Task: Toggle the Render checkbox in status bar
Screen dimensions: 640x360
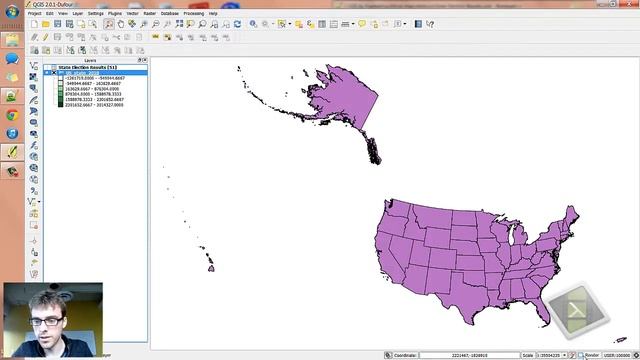Action: tap(581, 356)
